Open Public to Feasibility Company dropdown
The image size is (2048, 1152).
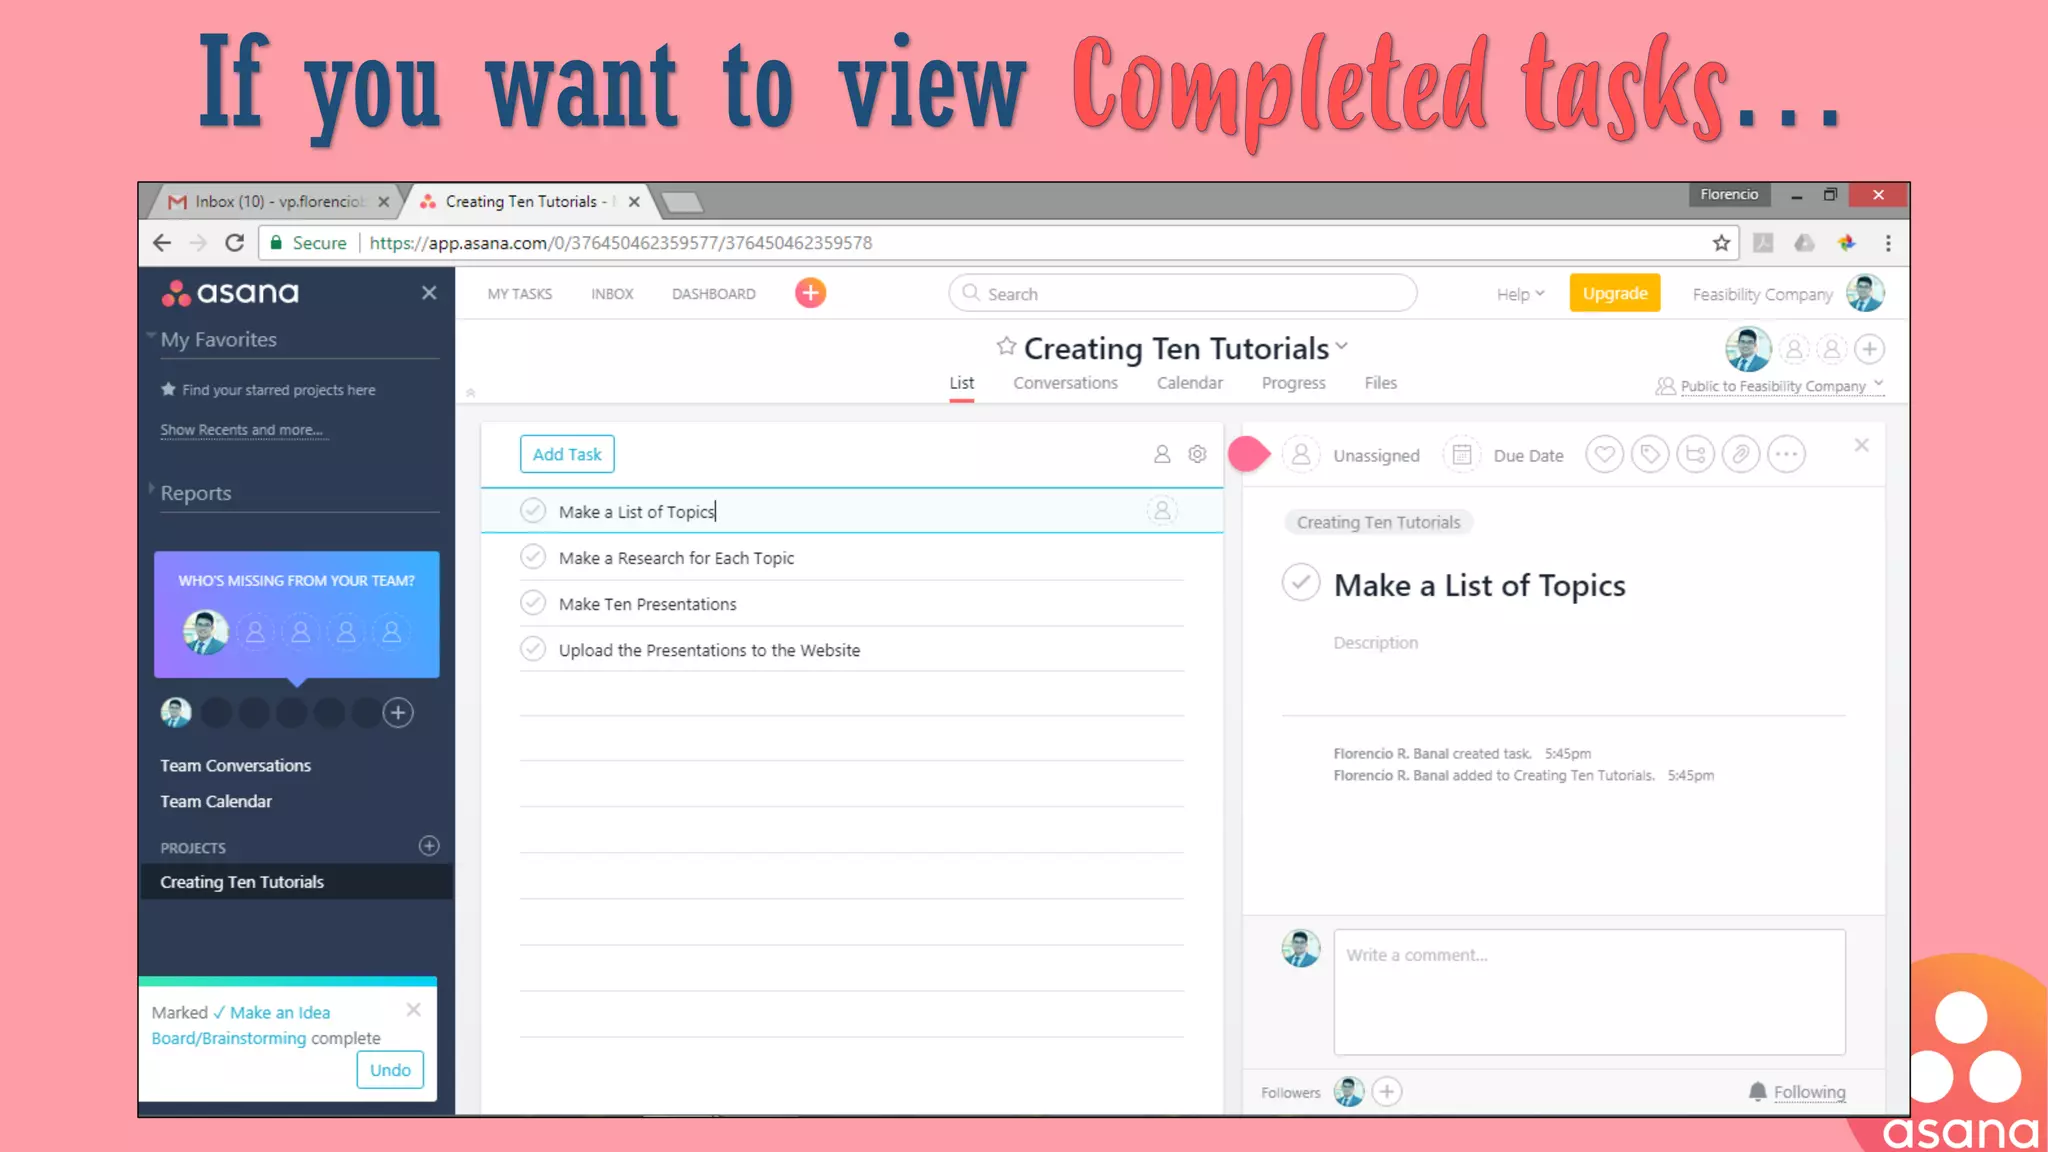(x=1772, y=386)
